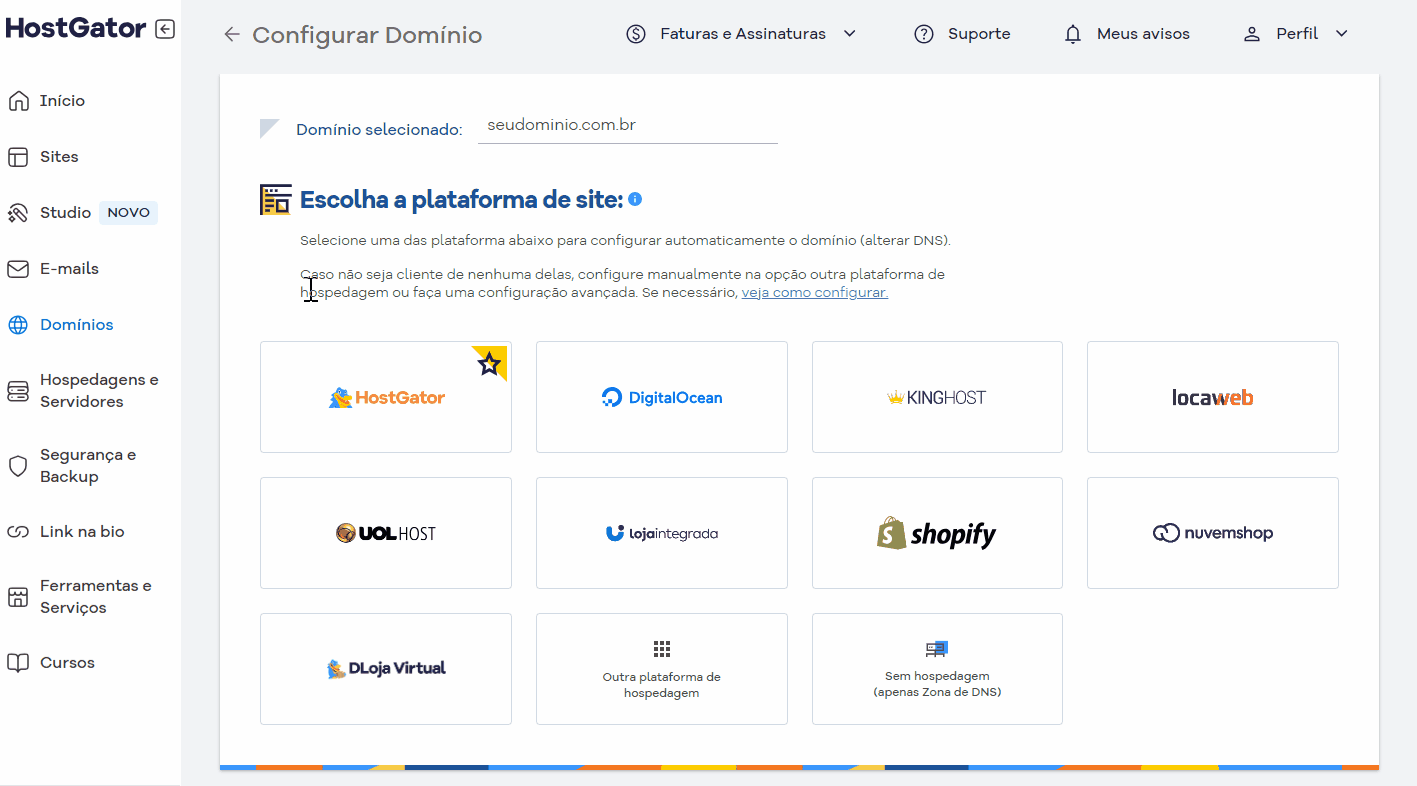The image size is (1417, 786).
Task: Open Sites in the sidebar
Action: pyautogui.click(x=59, y=157)
